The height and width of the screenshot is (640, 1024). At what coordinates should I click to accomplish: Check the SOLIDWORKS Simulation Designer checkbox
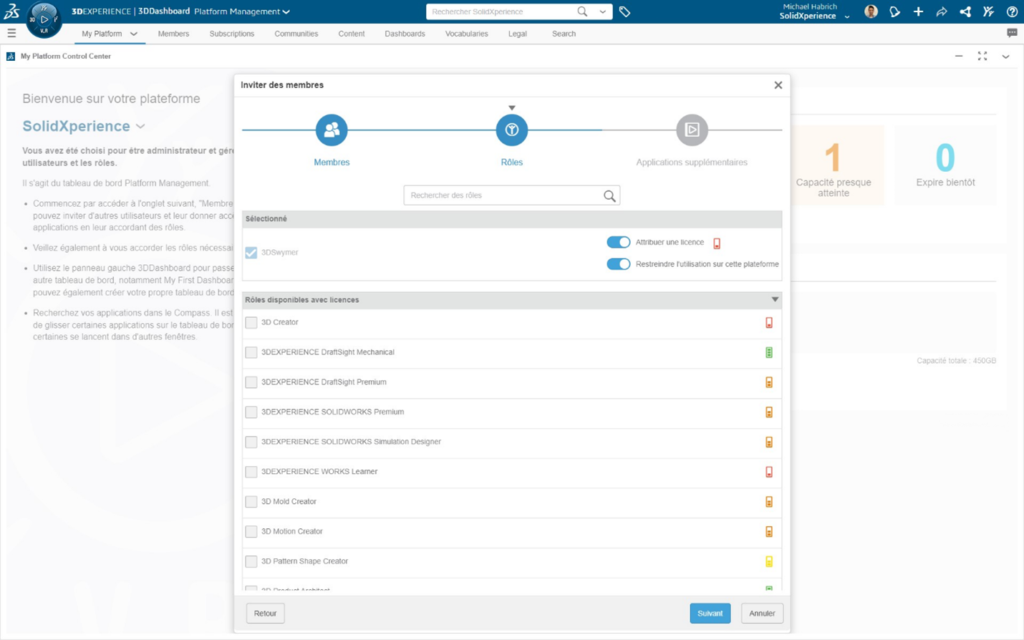pos(251,442)
